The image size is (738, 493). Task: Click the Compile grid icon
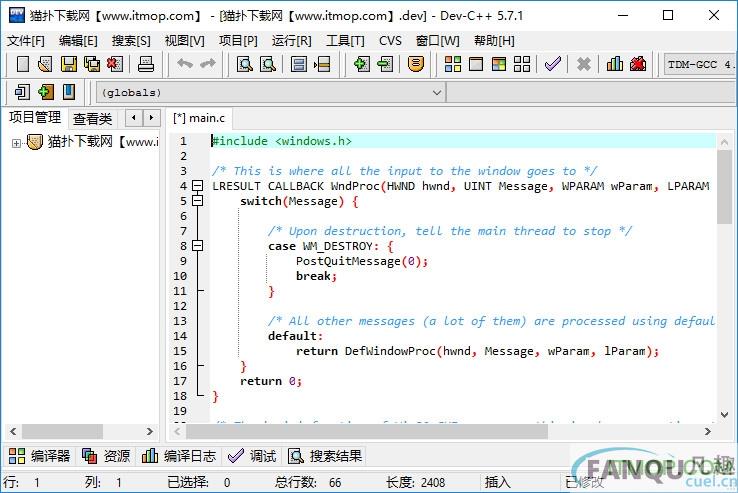[x=452, y=64]
